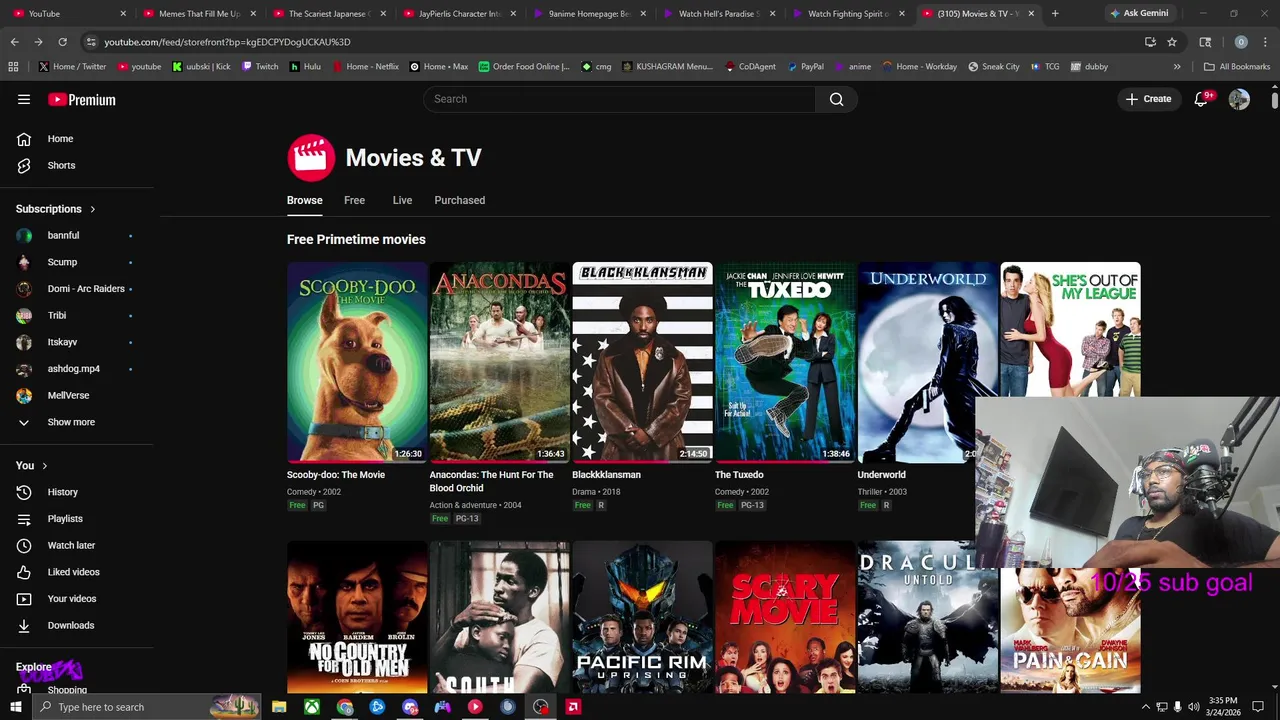Expand the You section chevron
This screenshot has width=1280, height=720.
point(44,466)
